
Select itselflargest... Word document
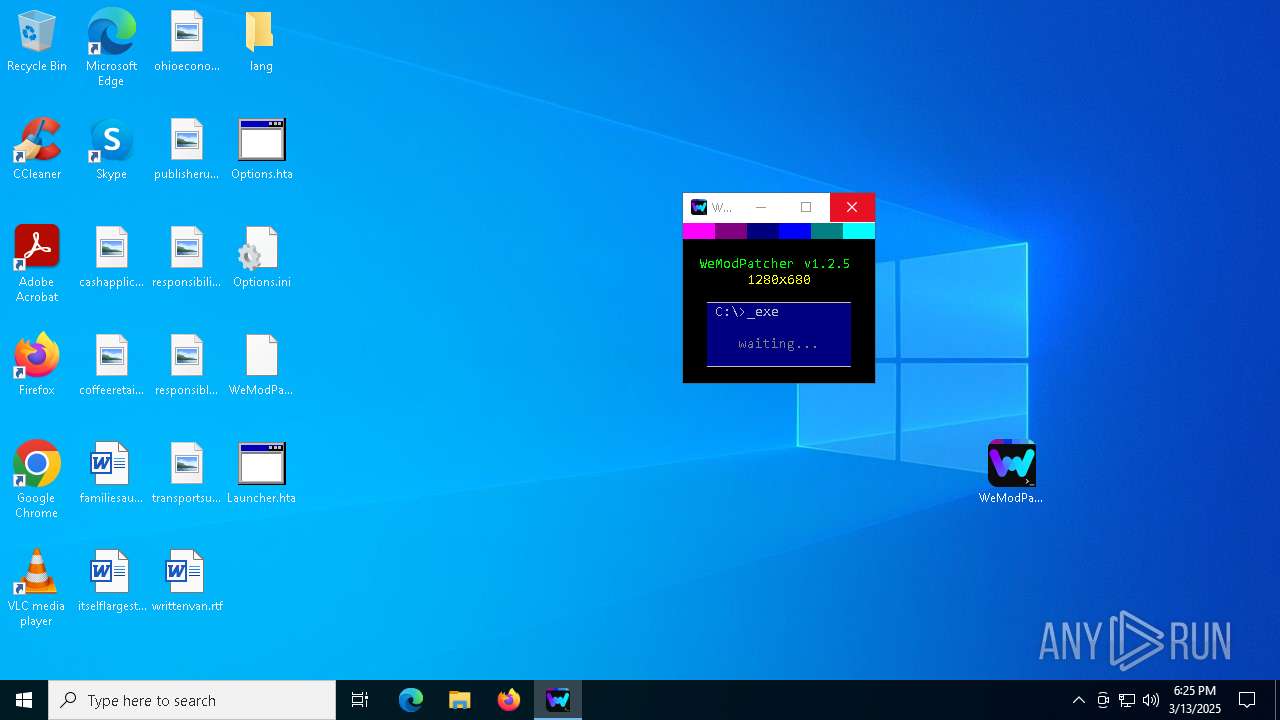tap(111, 582)
